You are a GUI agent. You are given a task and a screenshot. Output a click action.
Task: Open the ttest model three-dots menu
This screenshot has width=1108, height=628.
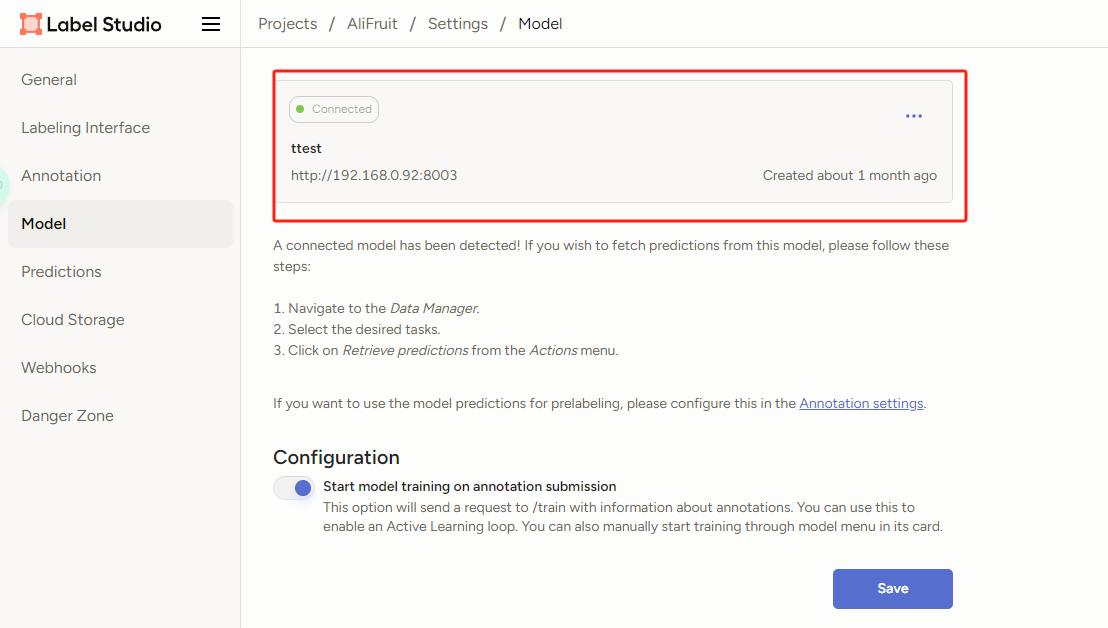[x=913, y=116]
